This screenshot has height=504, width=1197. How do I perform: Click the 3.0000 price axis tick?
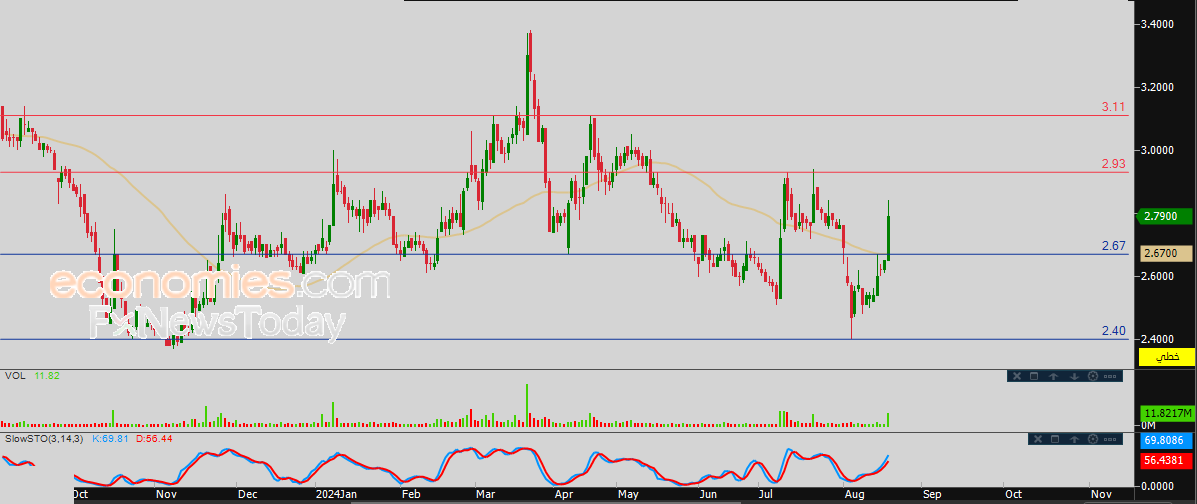[x=1157, y=150]
